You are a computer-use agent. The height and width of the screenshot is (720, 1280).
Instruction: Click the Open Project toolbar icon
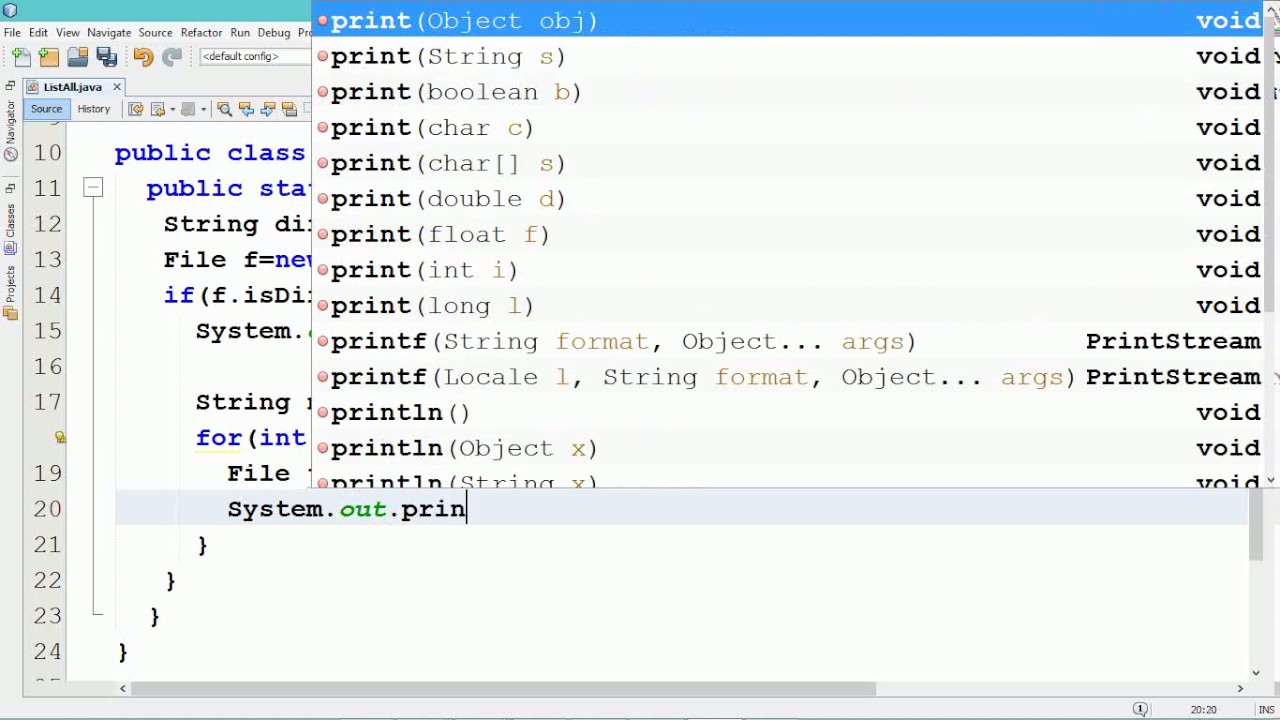click(78, 57)
